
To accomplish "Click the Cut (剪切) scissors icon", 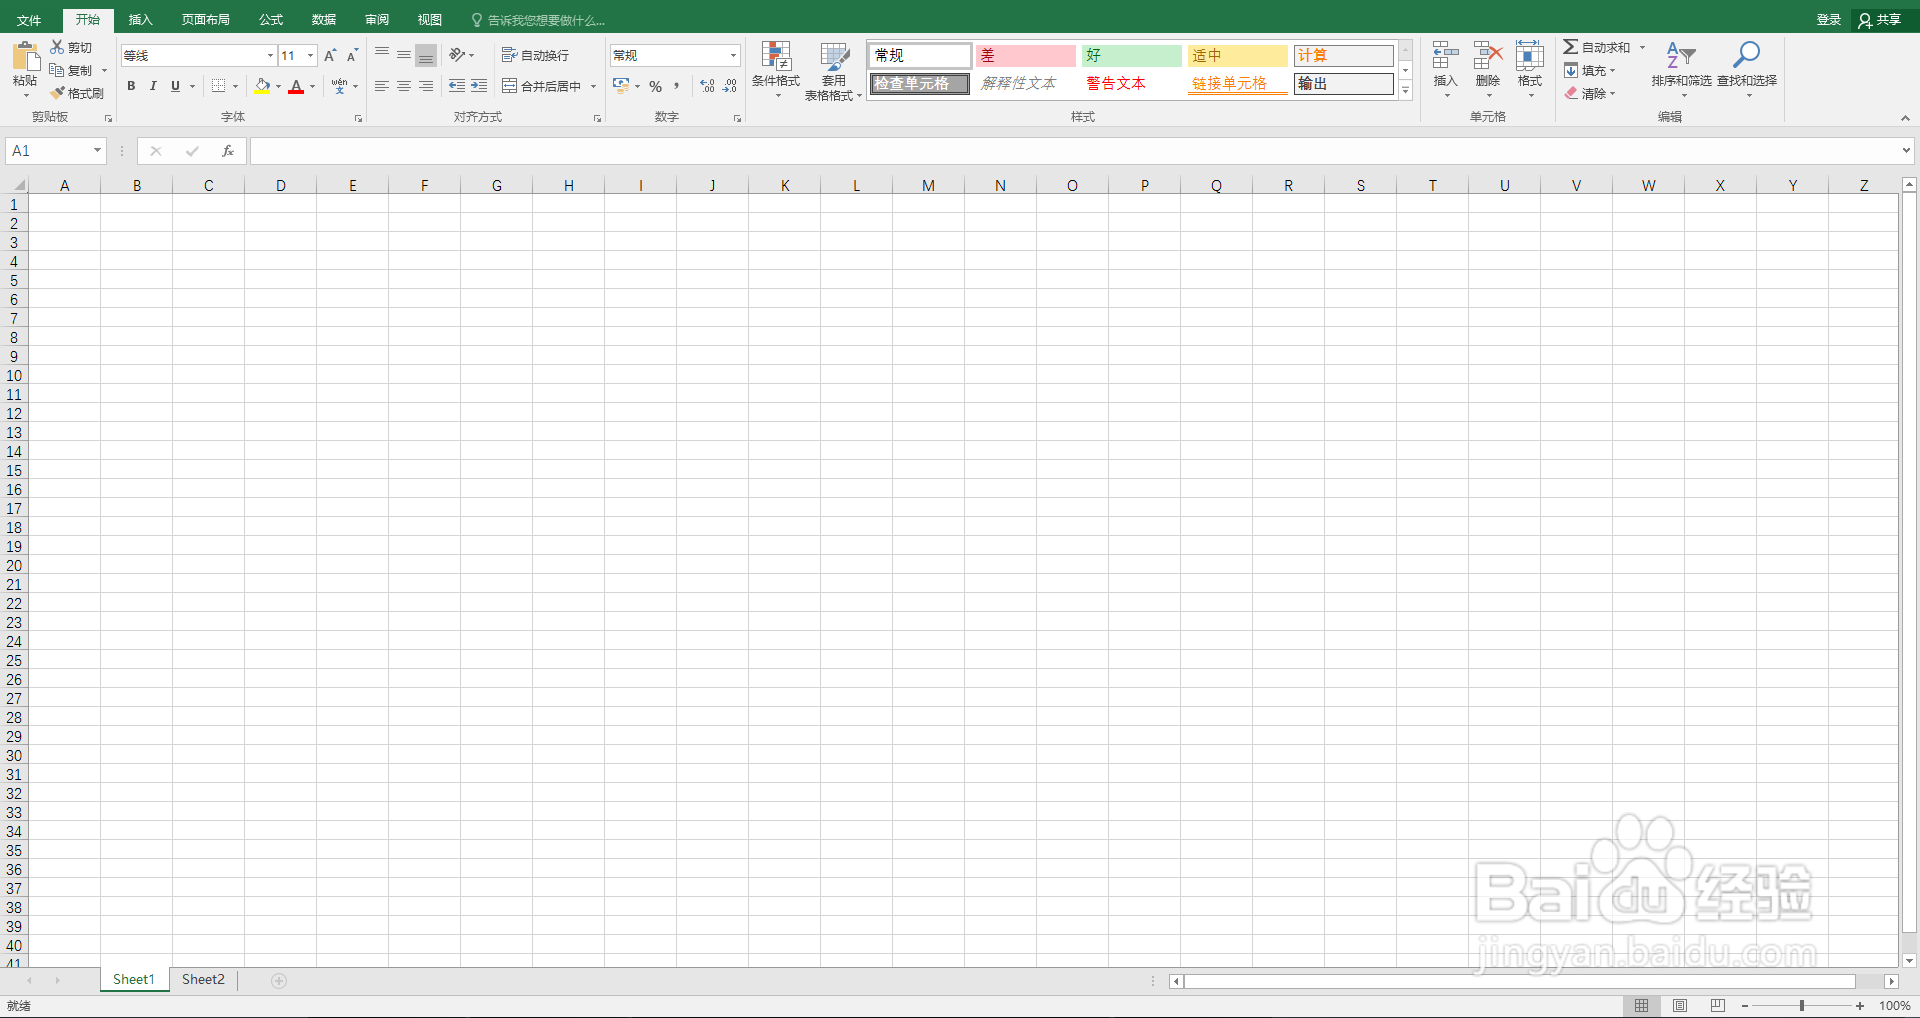I will [x=58, y=47].
